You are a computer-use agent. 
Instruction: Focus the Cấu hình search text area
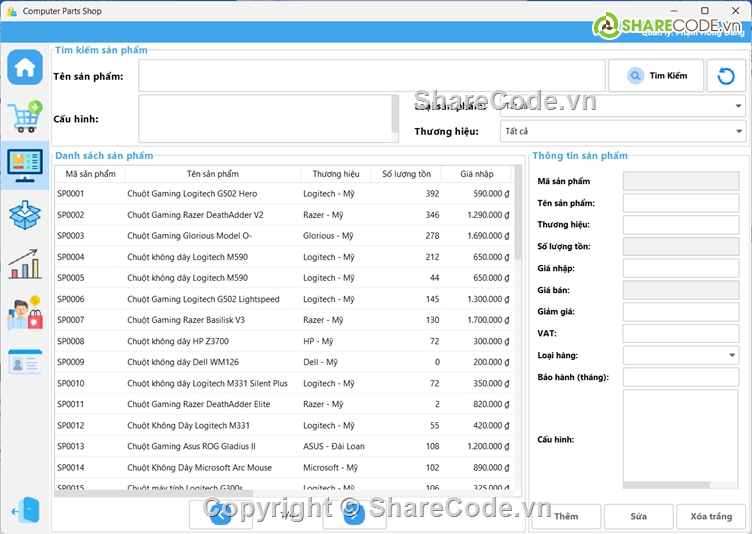click(x=265, y=119)
